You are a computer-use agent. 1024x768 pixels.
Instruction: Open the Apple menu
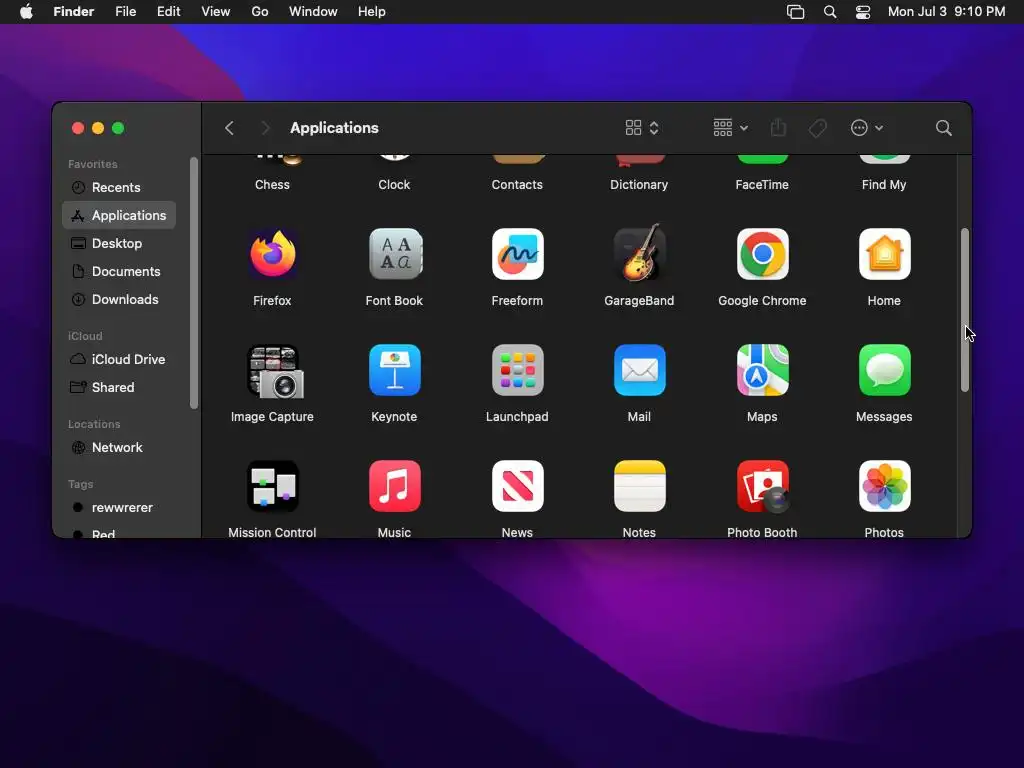coord(26,11)
